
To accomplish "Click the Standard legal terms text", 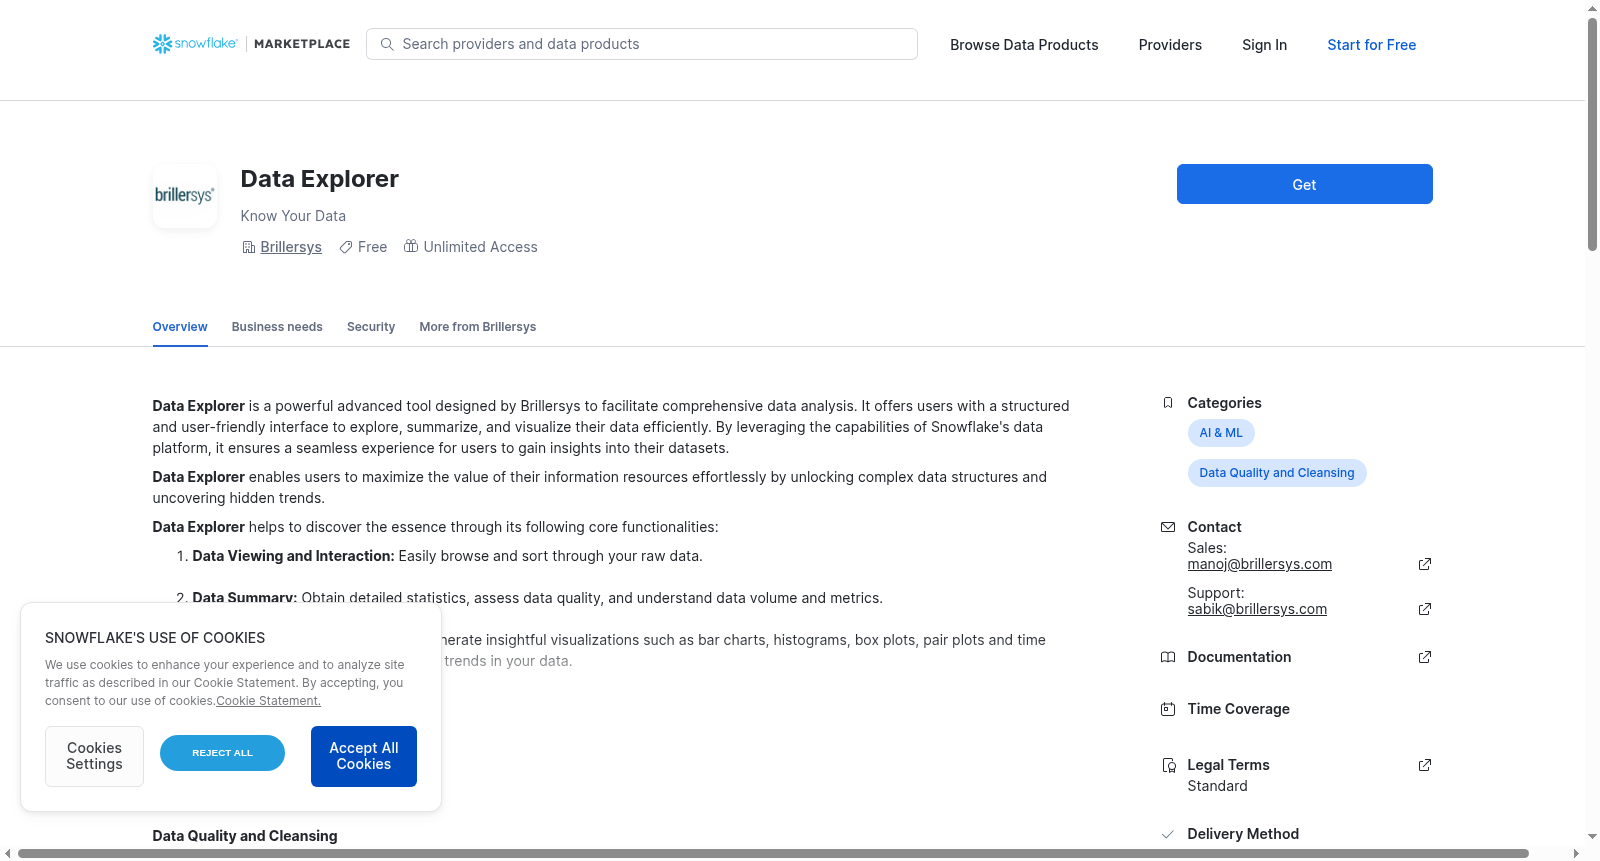I will point(1217,786).
